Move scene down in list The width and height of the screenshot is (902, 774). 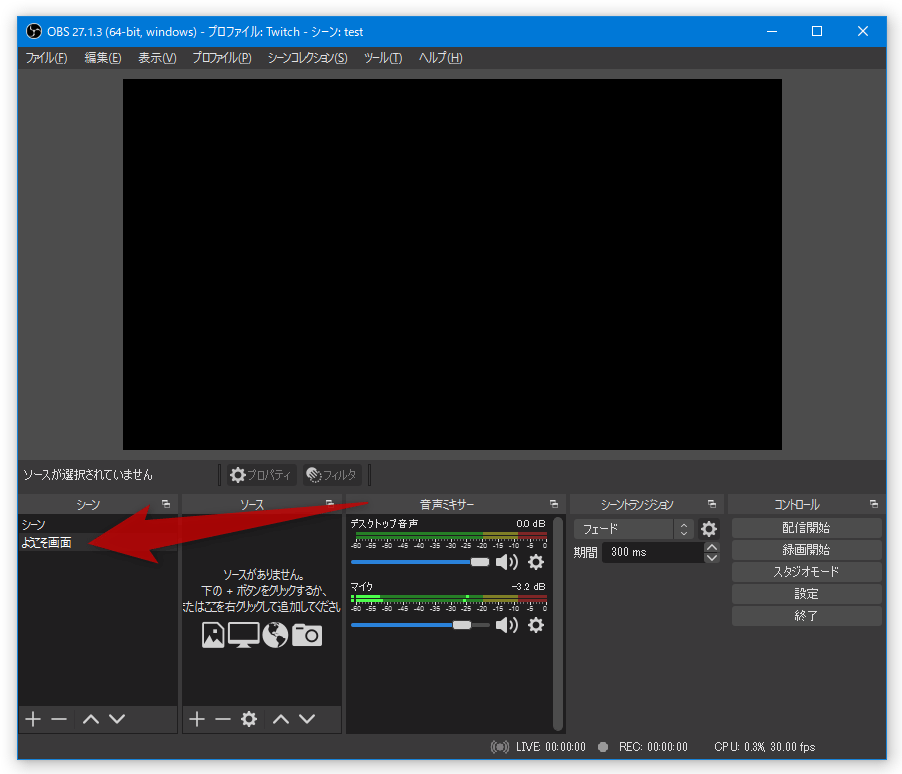pos(117,719)
